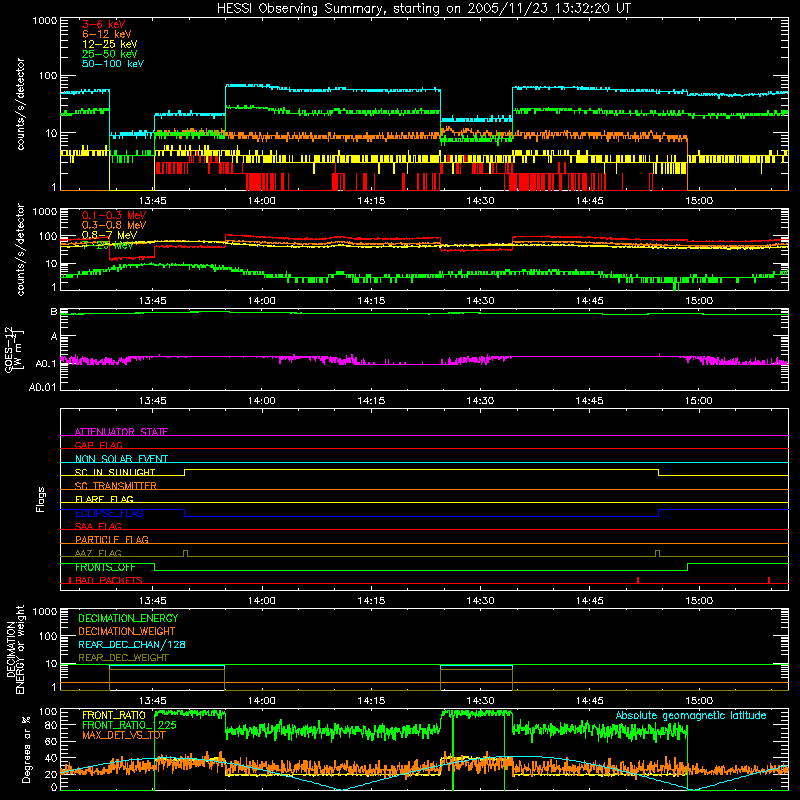Click counts/s/detector axis label of top panel
The width and height of the screenshot is (800, 800).
20,104
